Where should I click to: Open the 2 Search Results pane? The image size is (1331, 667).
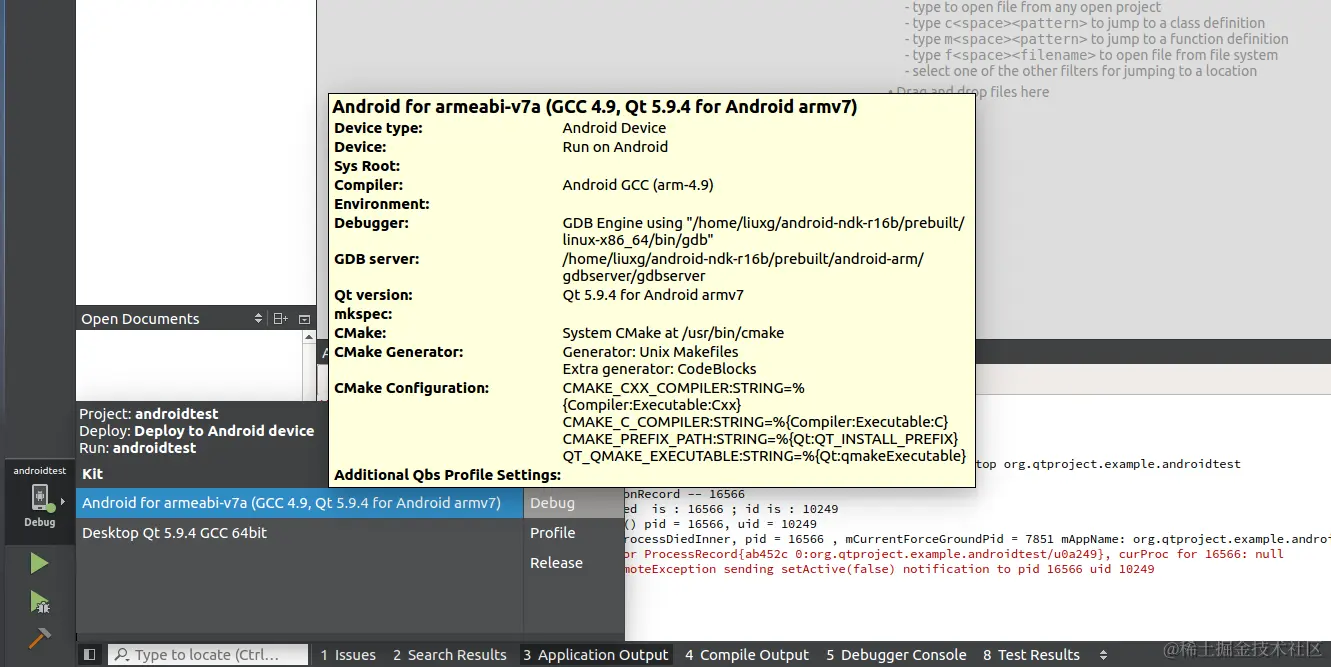(x=450, y=655)
